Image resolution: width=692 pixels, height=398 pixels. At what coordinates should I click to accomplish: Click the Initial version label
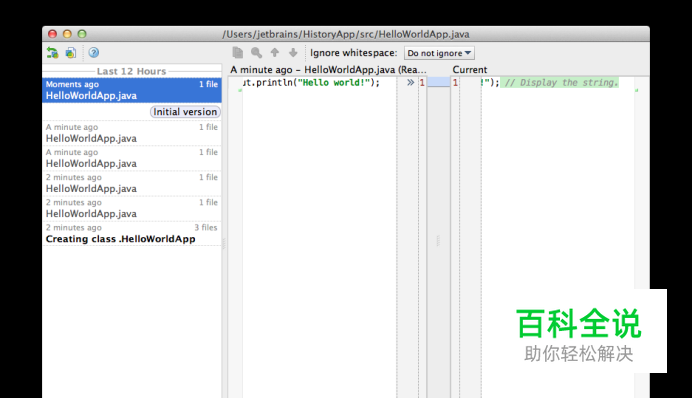click(x=185, y=112)
